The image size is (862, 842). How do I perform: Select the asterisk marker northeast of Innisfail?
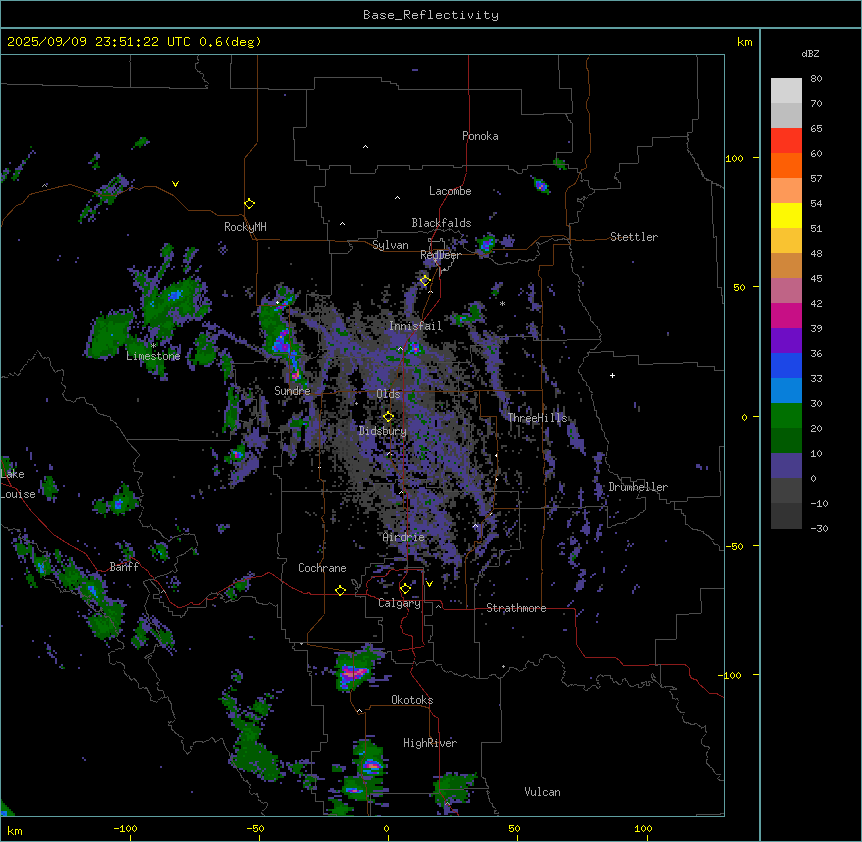(502, 303)
